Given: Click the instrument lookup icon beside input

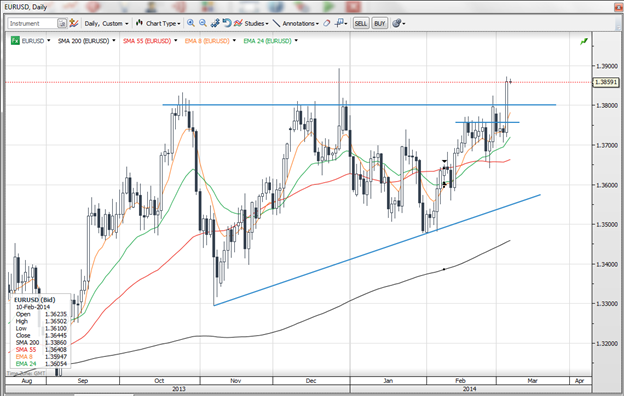Looking at the screenshot, I should tap(62, 23).
